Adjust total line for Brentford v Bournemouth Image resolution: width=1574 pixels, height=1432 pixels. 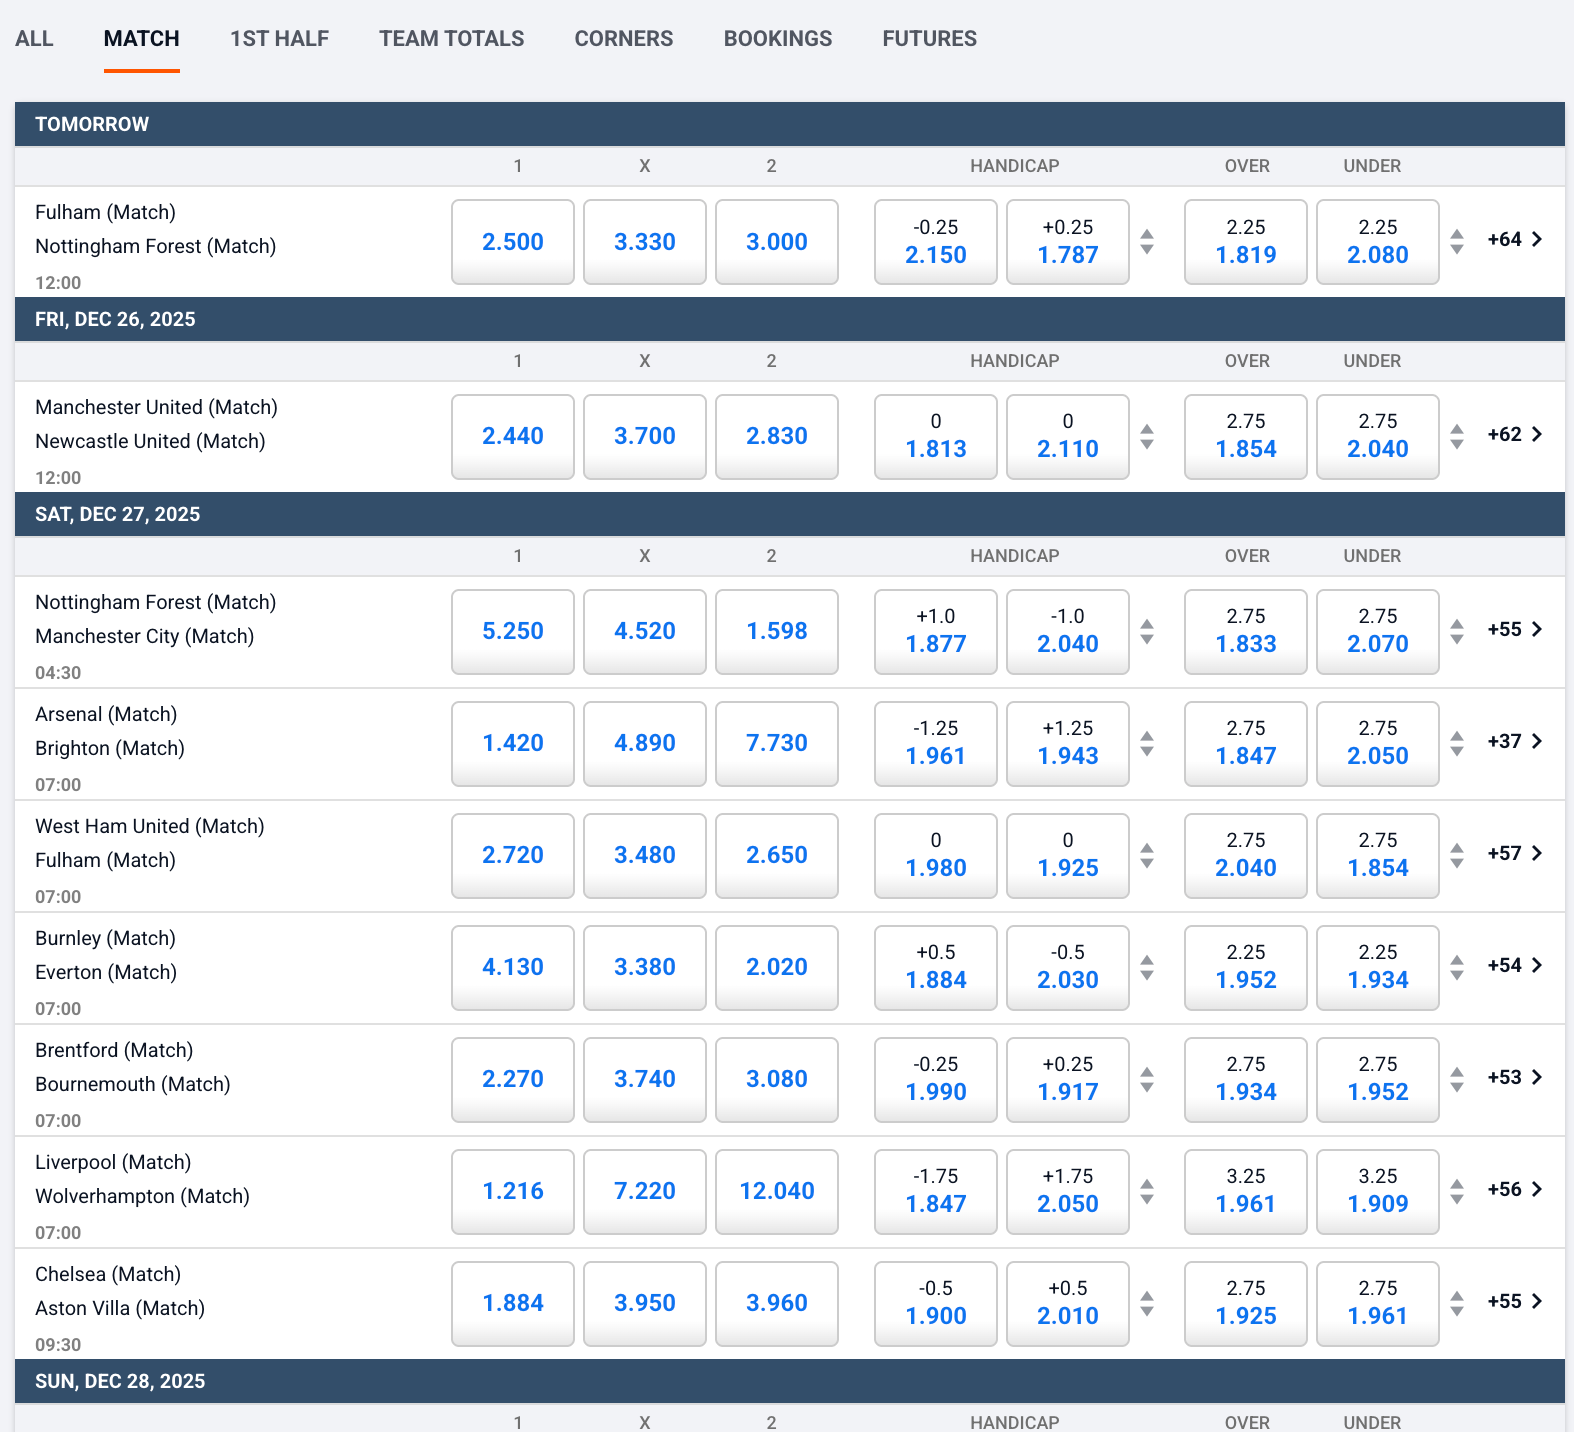click(1457, 1080)
